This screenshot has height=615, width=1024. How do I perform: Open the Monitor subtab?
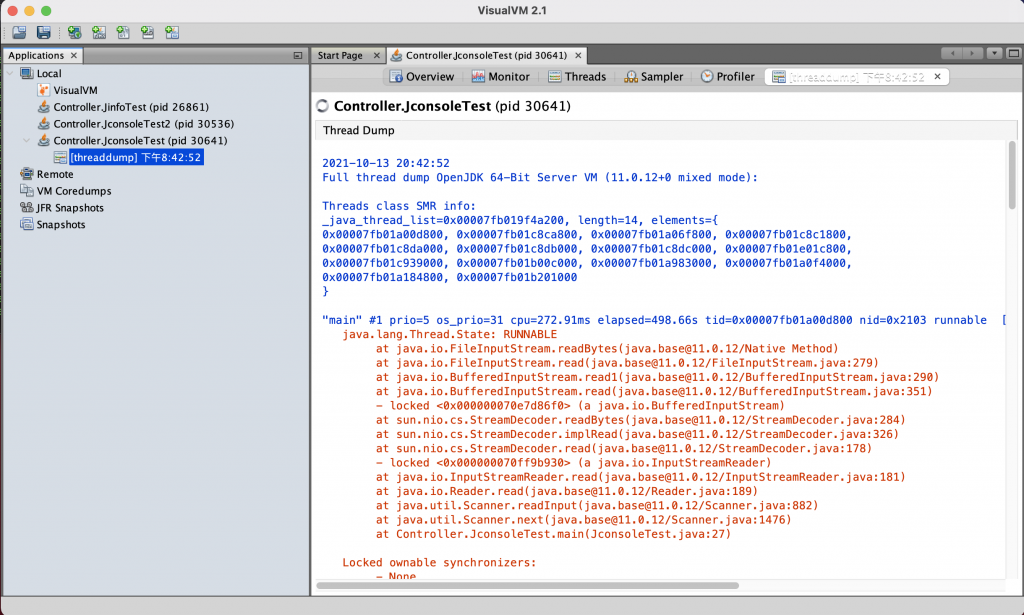coord(501,76)
